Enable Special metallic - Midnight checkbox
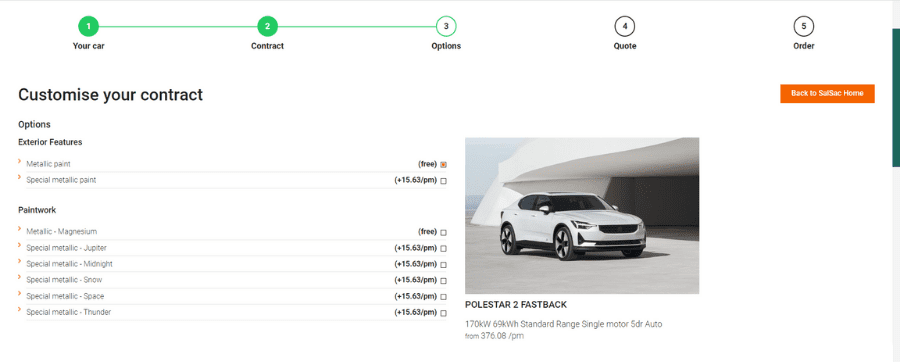Screen dimensions: 900x362 [x=444, y=264]
